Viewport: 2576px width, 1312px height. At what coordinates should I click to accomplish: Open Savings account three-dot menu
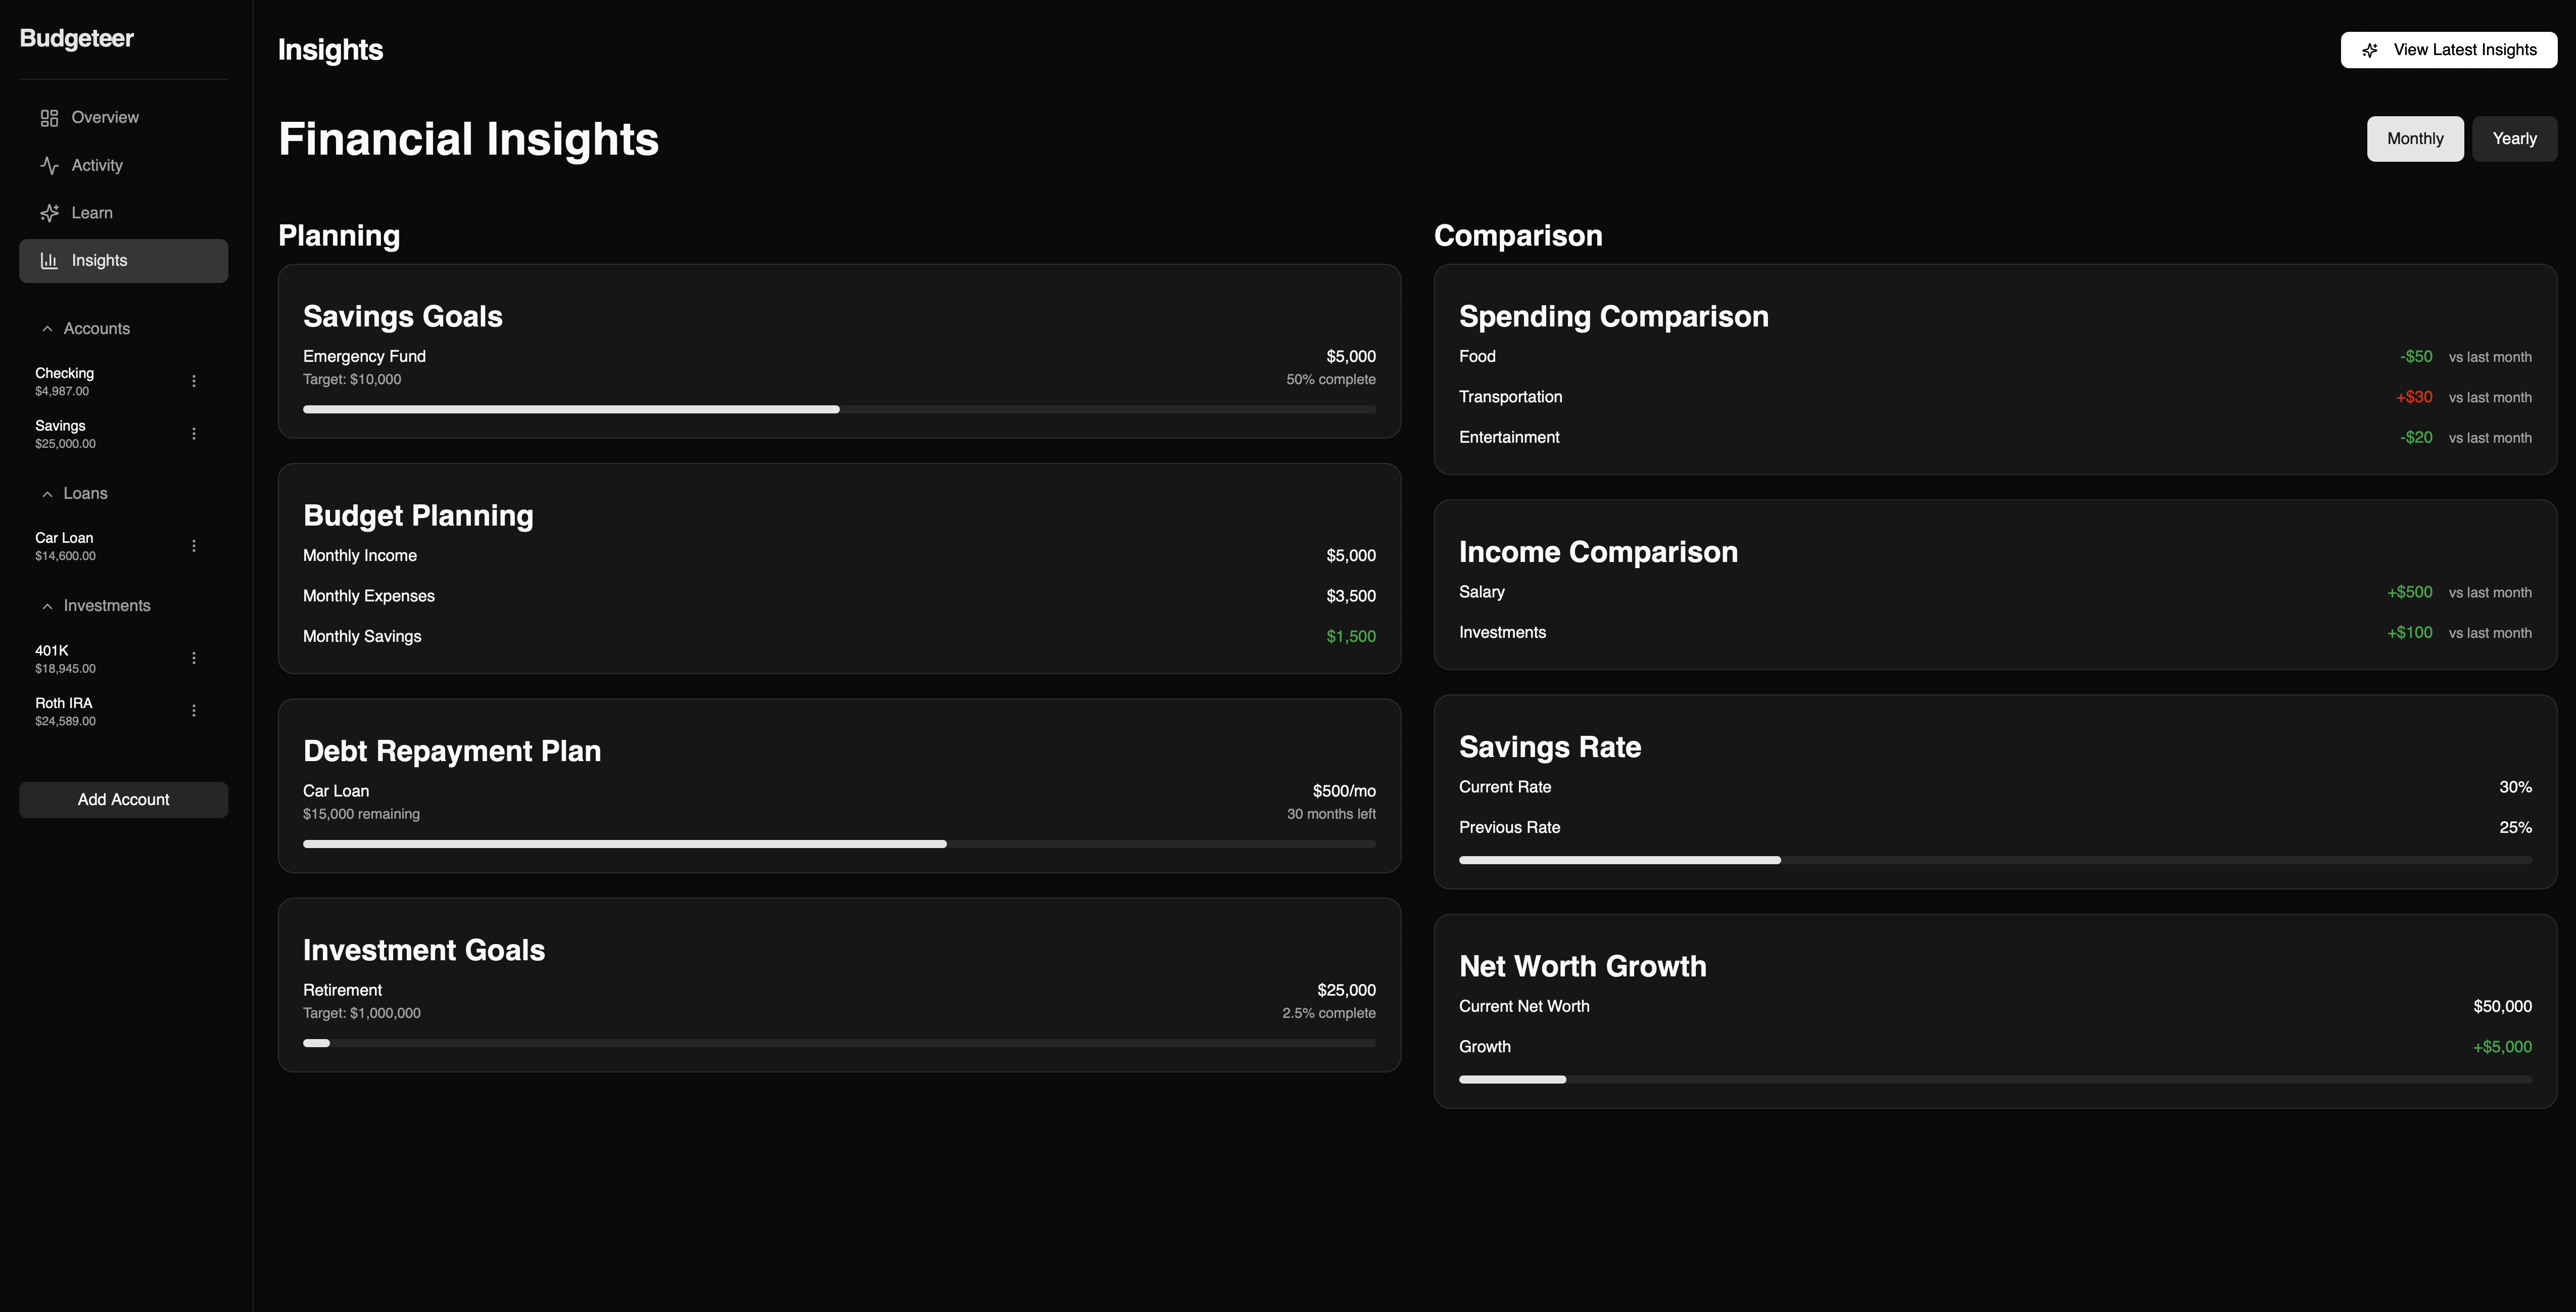click(x=194, y=434)
